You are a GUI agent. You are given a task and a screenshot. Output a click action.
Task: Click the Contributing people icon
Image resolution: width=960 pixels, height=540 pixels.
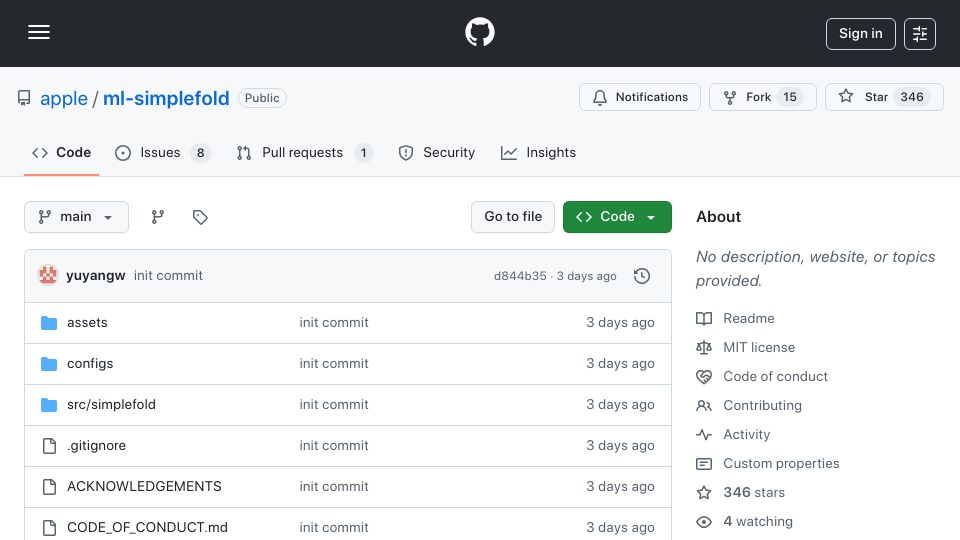pyautogui.click(x=704, y=405)
